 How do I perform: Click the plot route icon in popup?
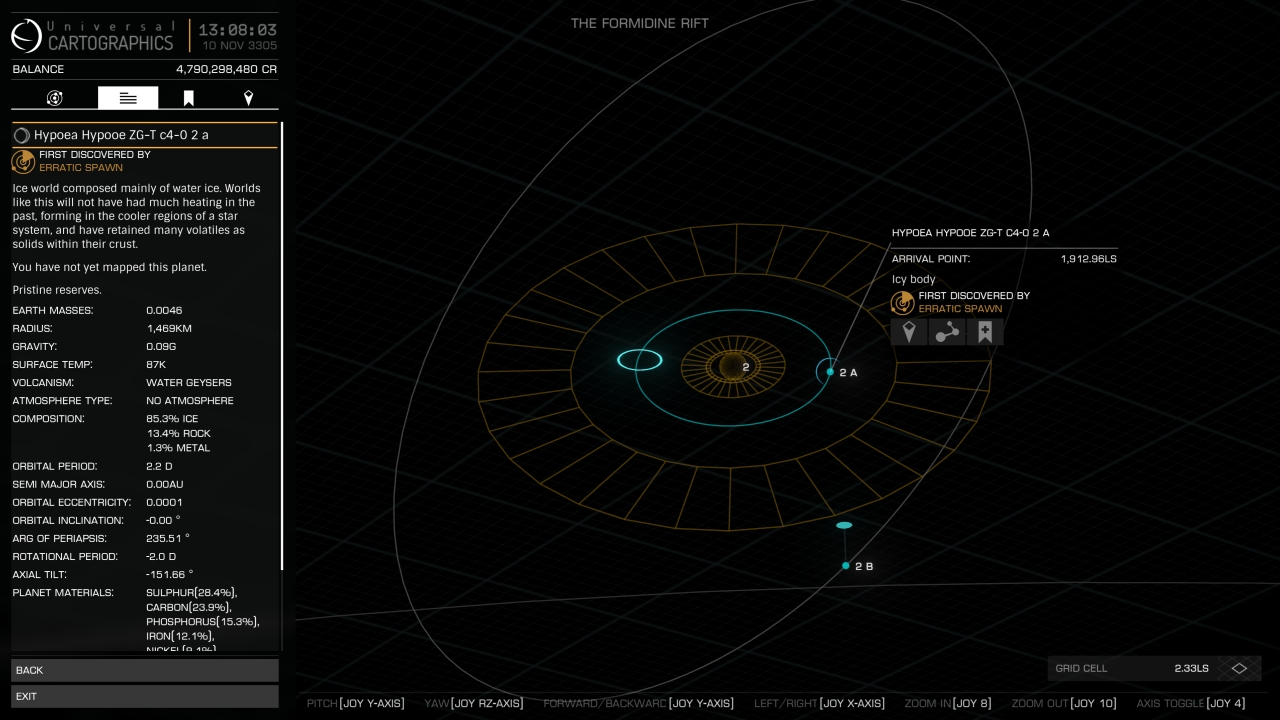[x=947, y=332]
